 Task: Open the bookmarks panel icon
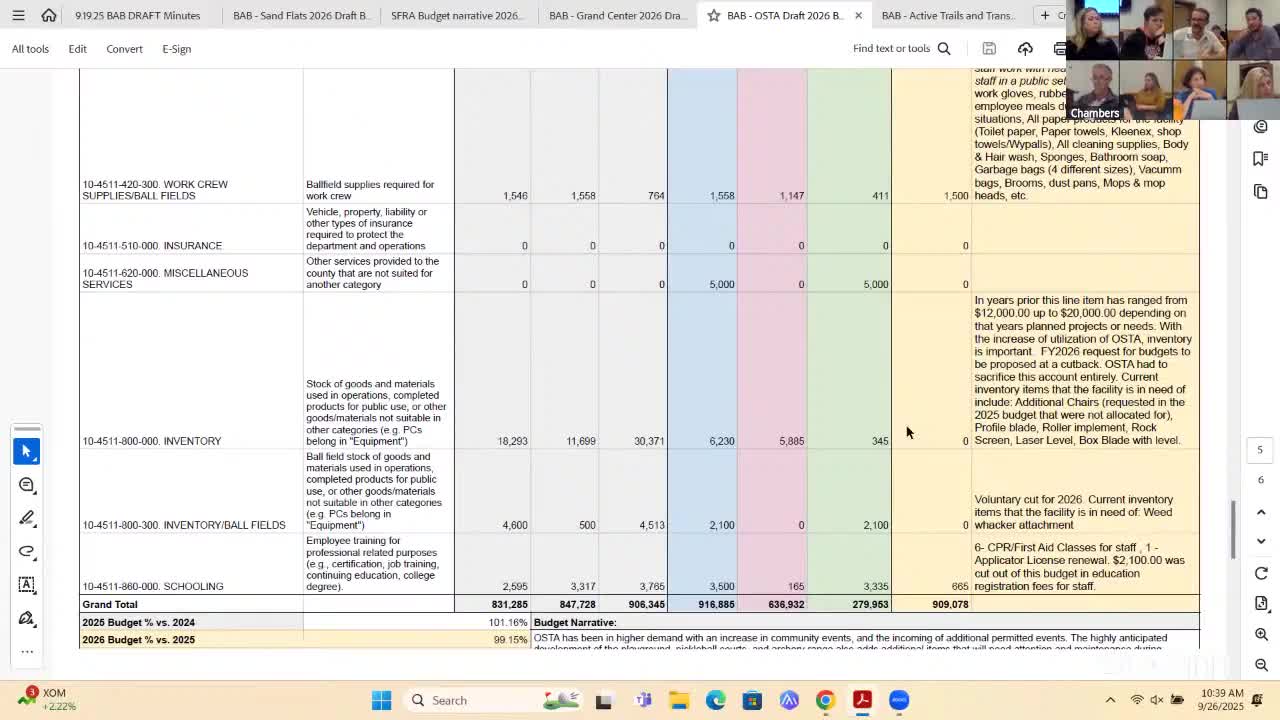coord(1260,159)
